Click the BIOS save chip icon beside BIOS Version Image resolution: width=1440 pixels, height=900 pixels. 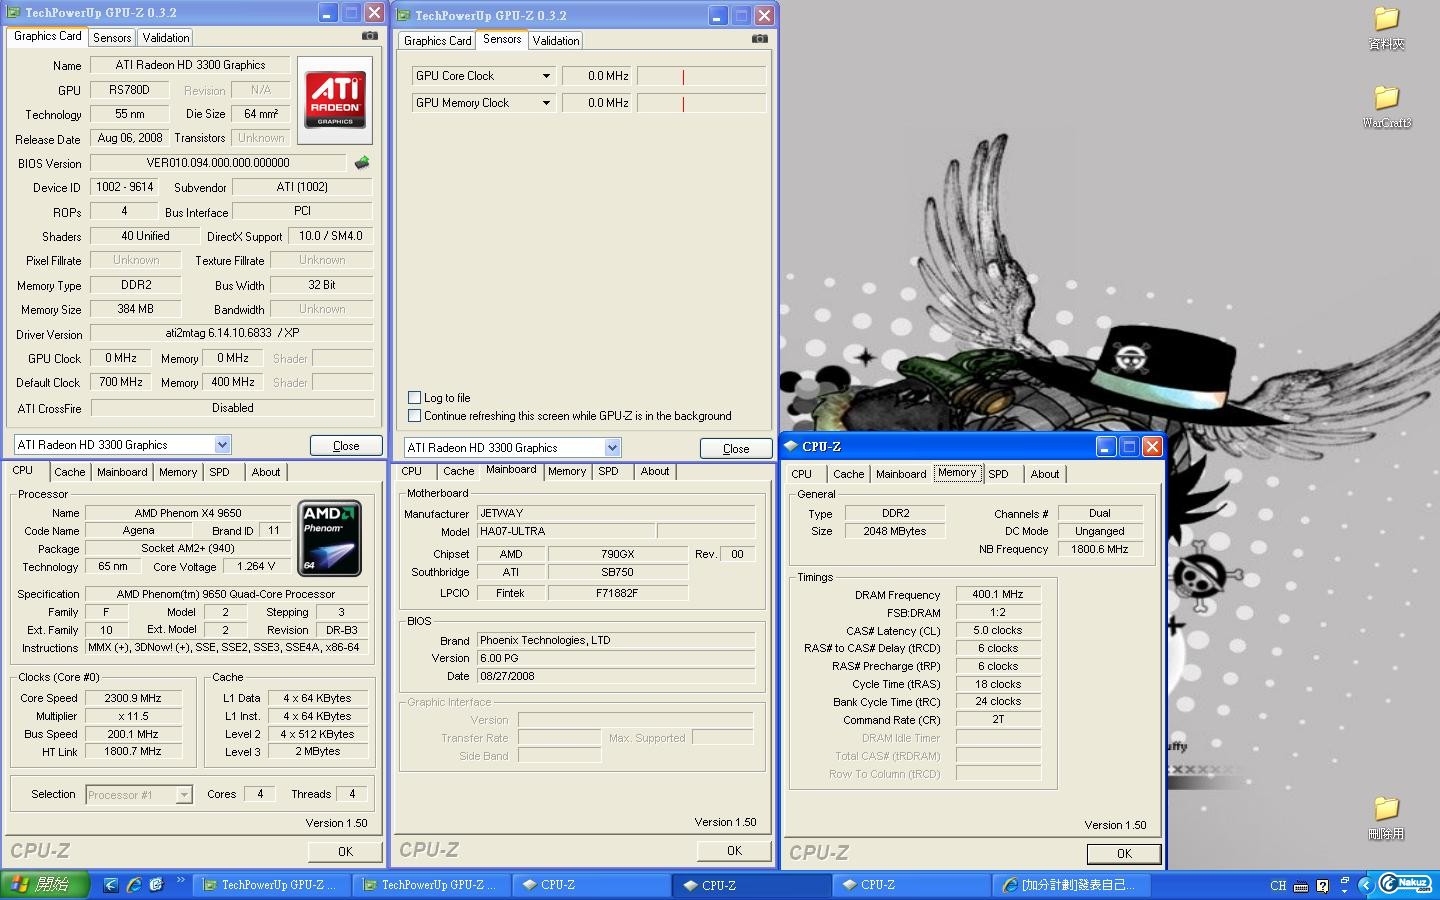pyautogui.click(x=361, y=163)
